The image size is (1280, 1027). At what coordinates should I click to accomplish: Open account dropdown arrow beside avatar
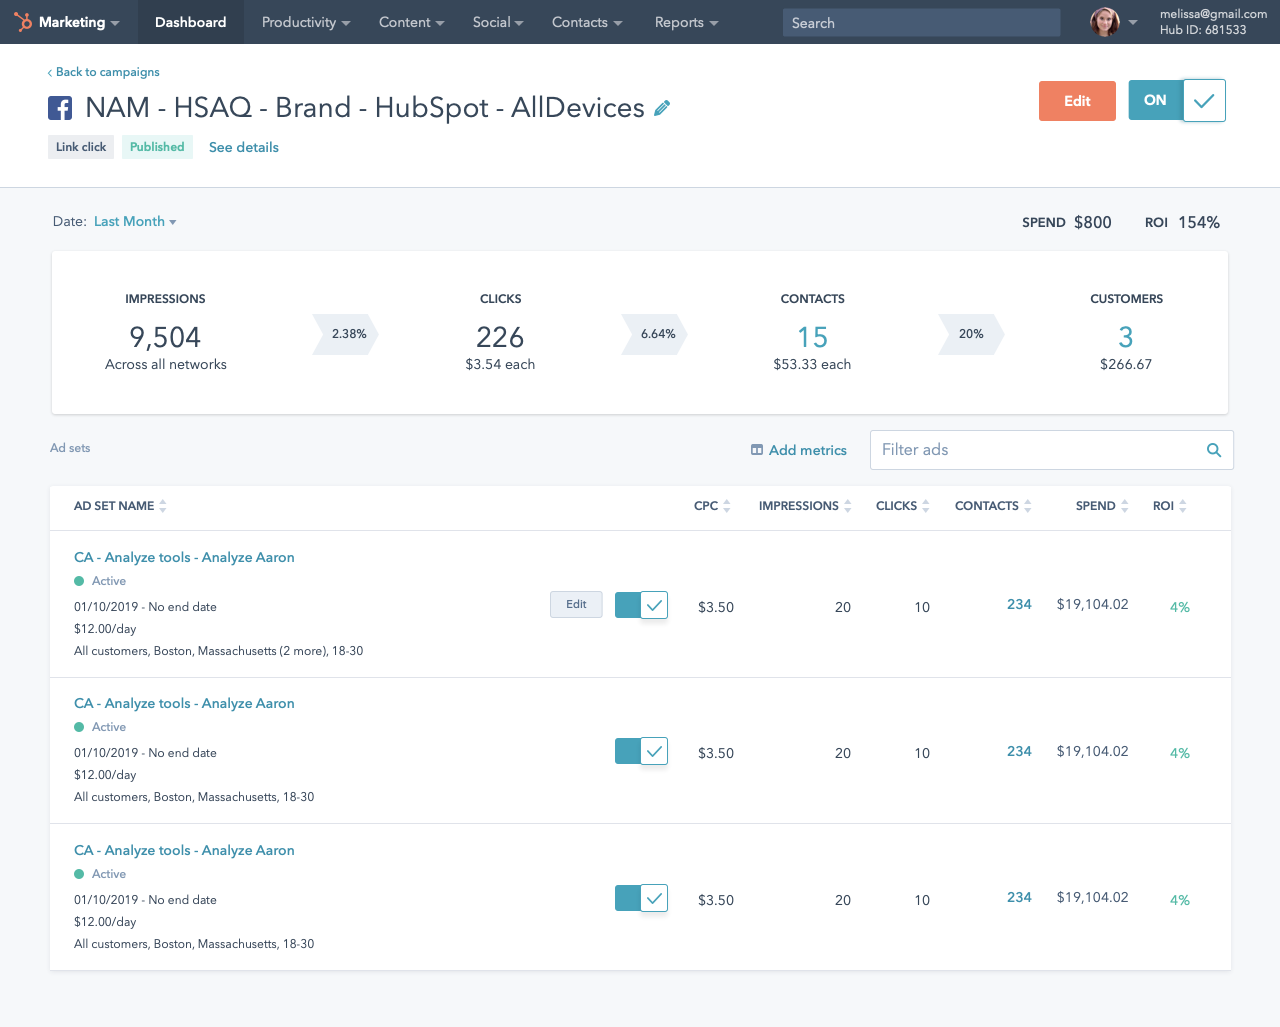click(1133, 22)
